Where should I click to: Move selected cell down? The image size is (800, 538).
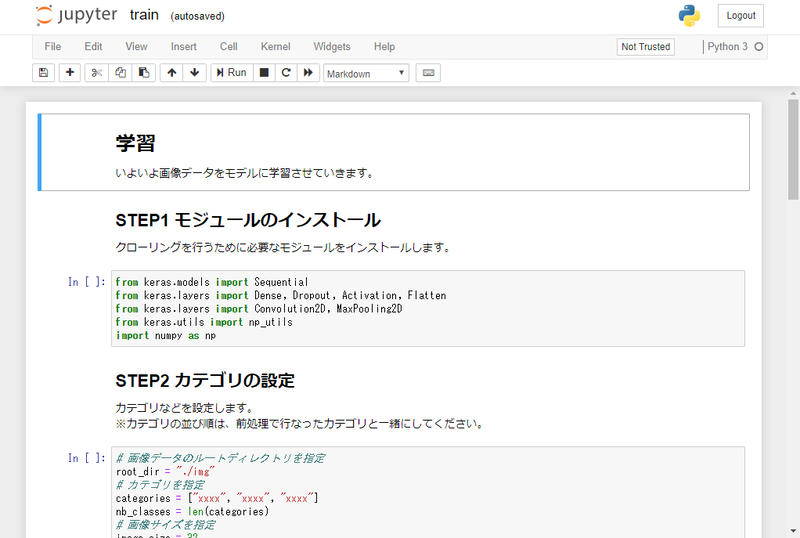click(x=194, y=73)
